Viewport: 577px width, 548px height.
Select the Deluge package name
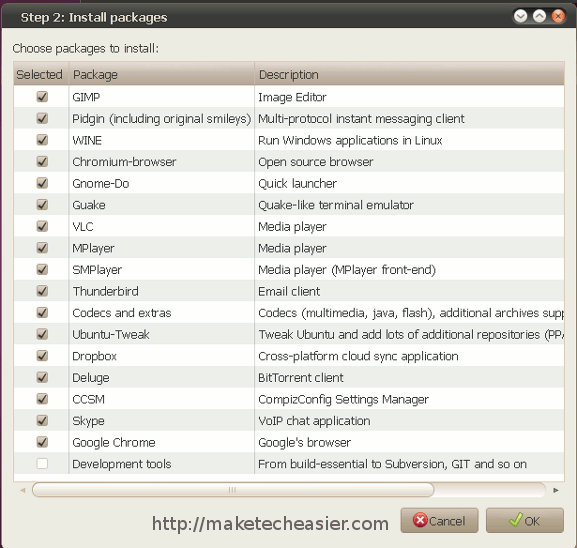point(91,378)
